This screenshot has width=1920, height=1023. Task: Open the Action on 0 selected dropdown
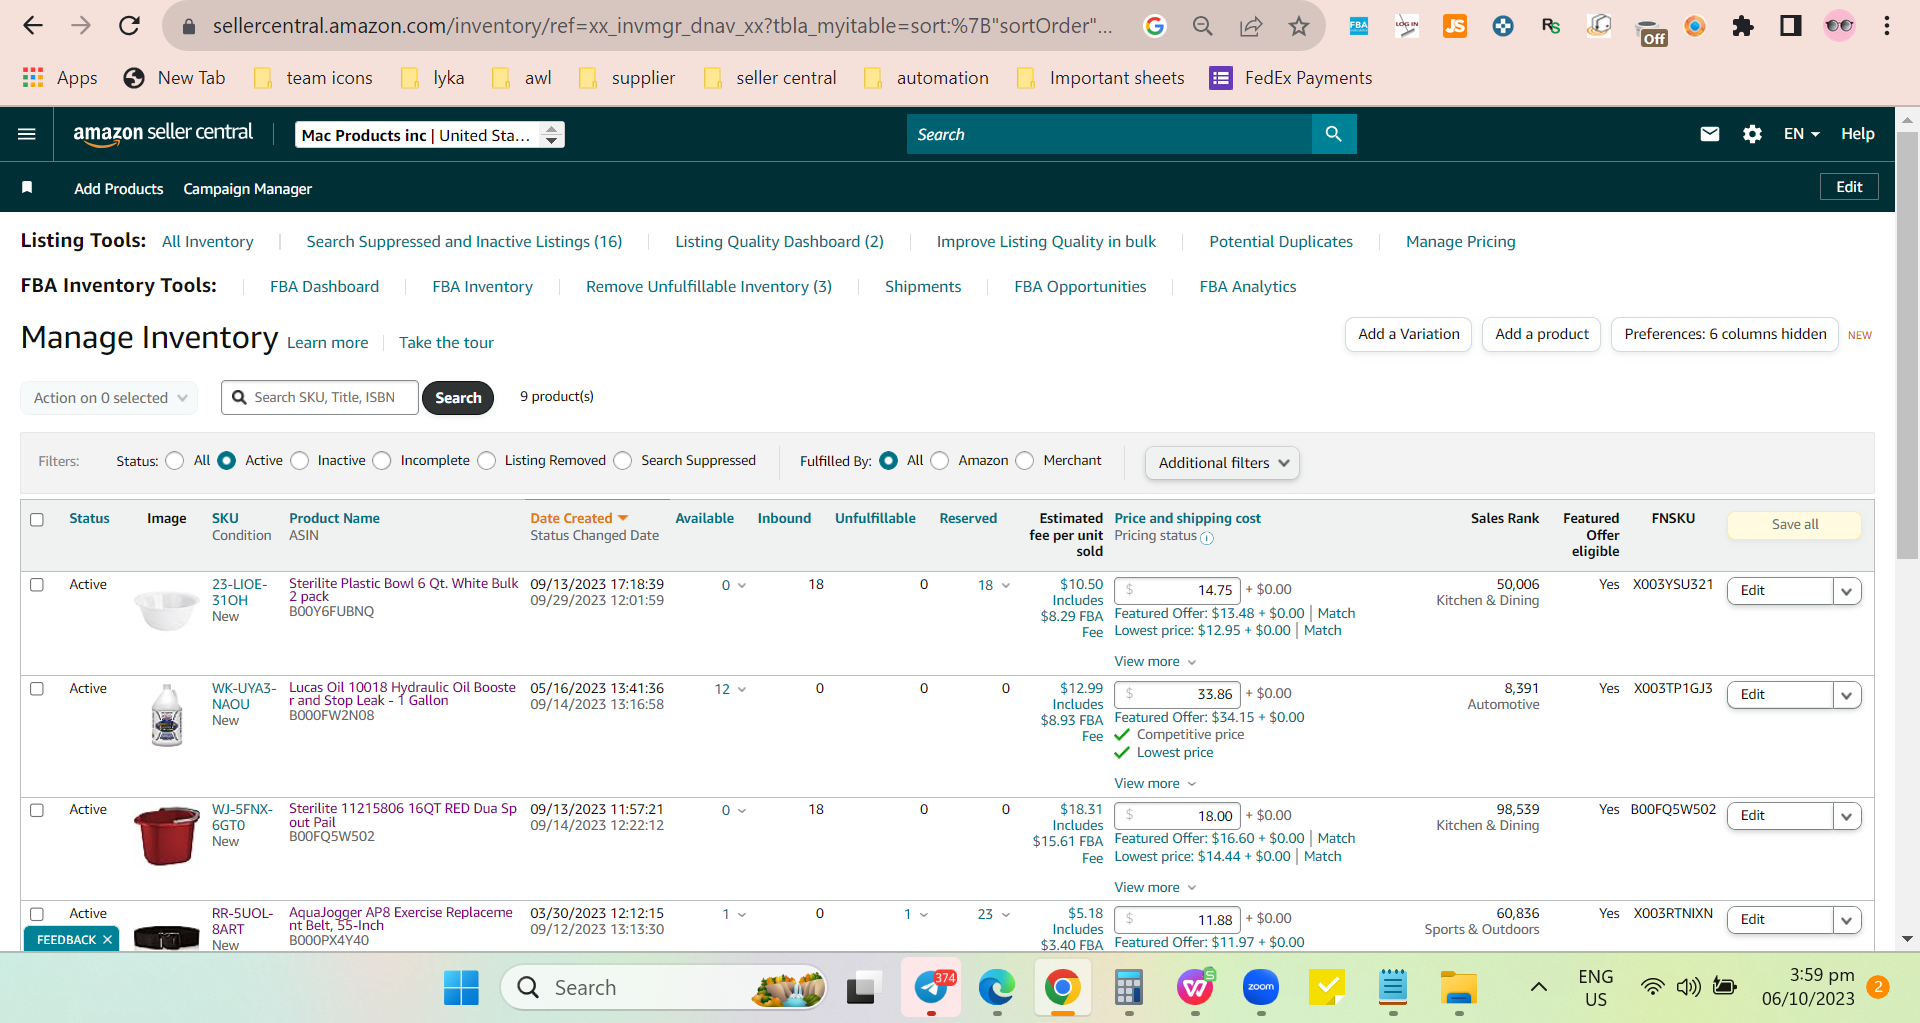(109, 398)
